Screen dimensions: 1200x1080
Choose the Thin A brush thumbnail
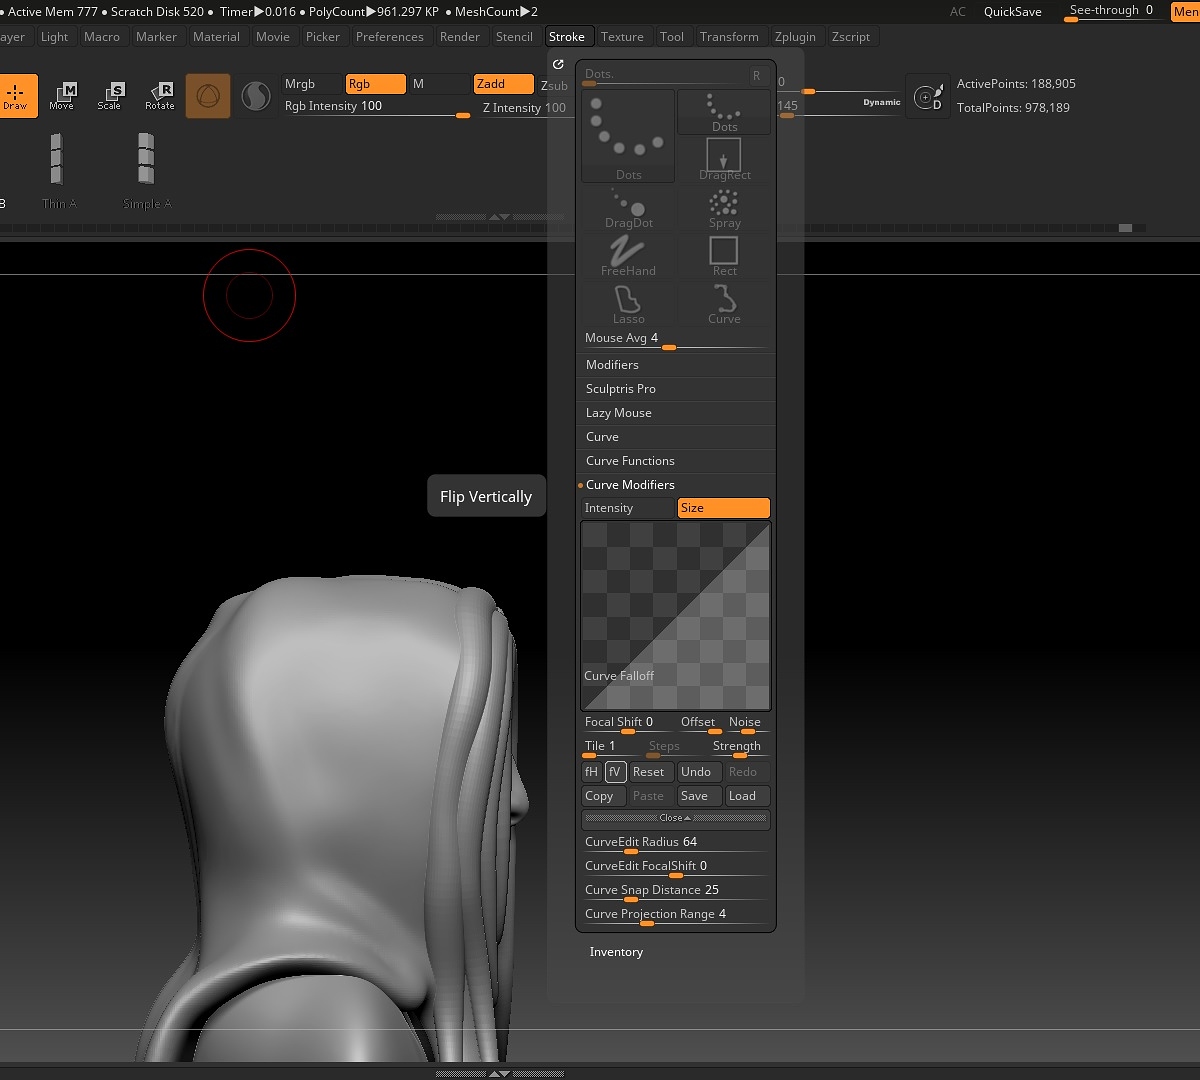57,170
